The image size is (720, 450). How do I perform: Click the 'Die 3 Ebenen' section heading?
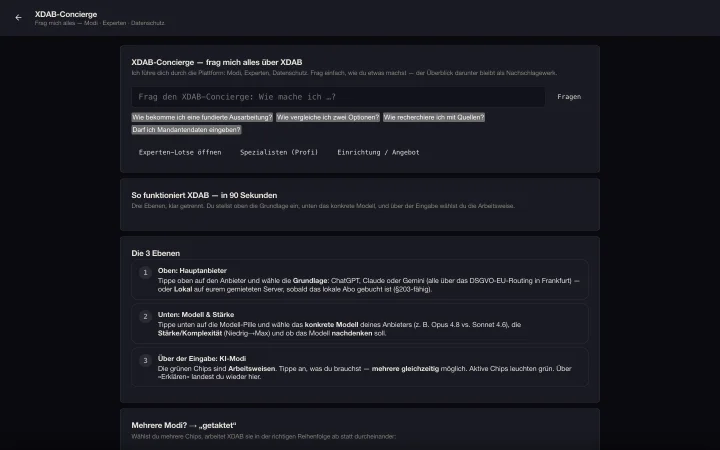[156, 253]
